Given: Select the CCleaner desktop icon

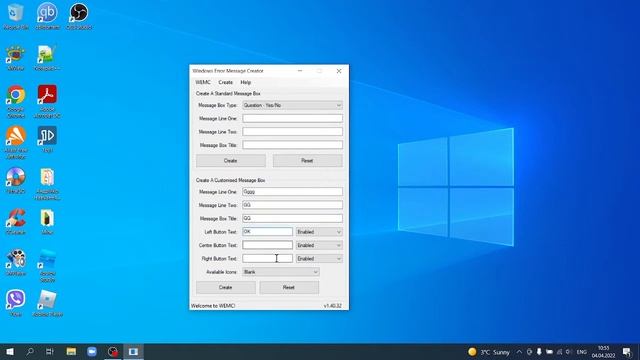Looking at the screenshot, I should [x=16, y=222].
